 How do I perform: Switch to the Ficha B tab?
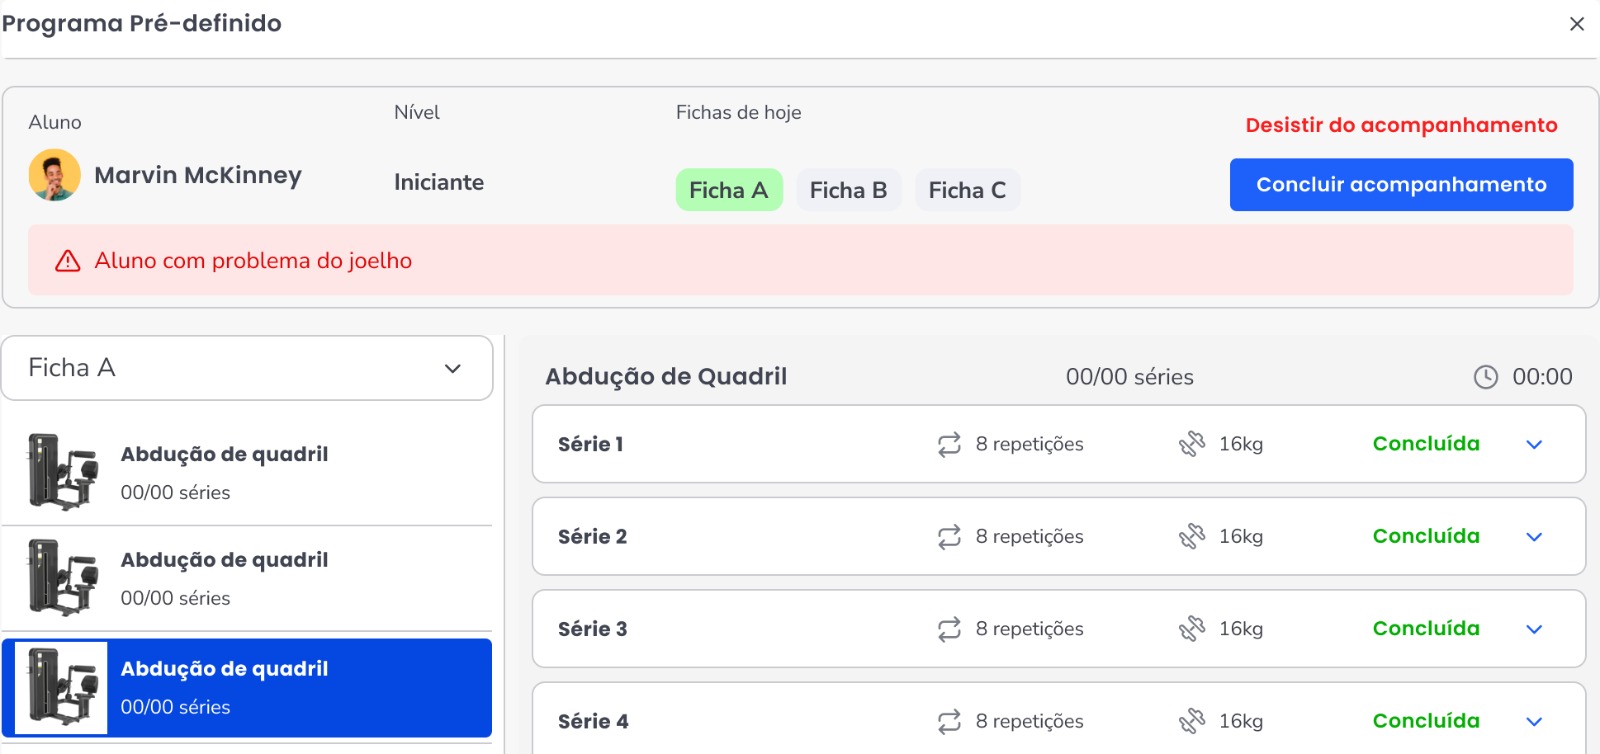coord(848,190)
